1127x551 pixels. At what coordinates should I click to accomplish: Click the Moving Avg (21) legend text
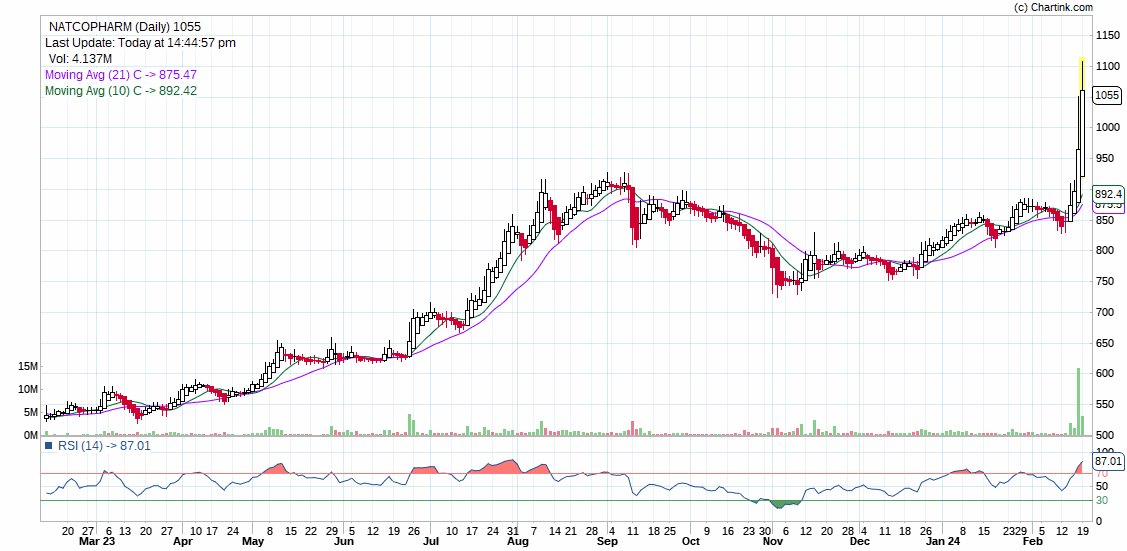[x=121, y=74]
